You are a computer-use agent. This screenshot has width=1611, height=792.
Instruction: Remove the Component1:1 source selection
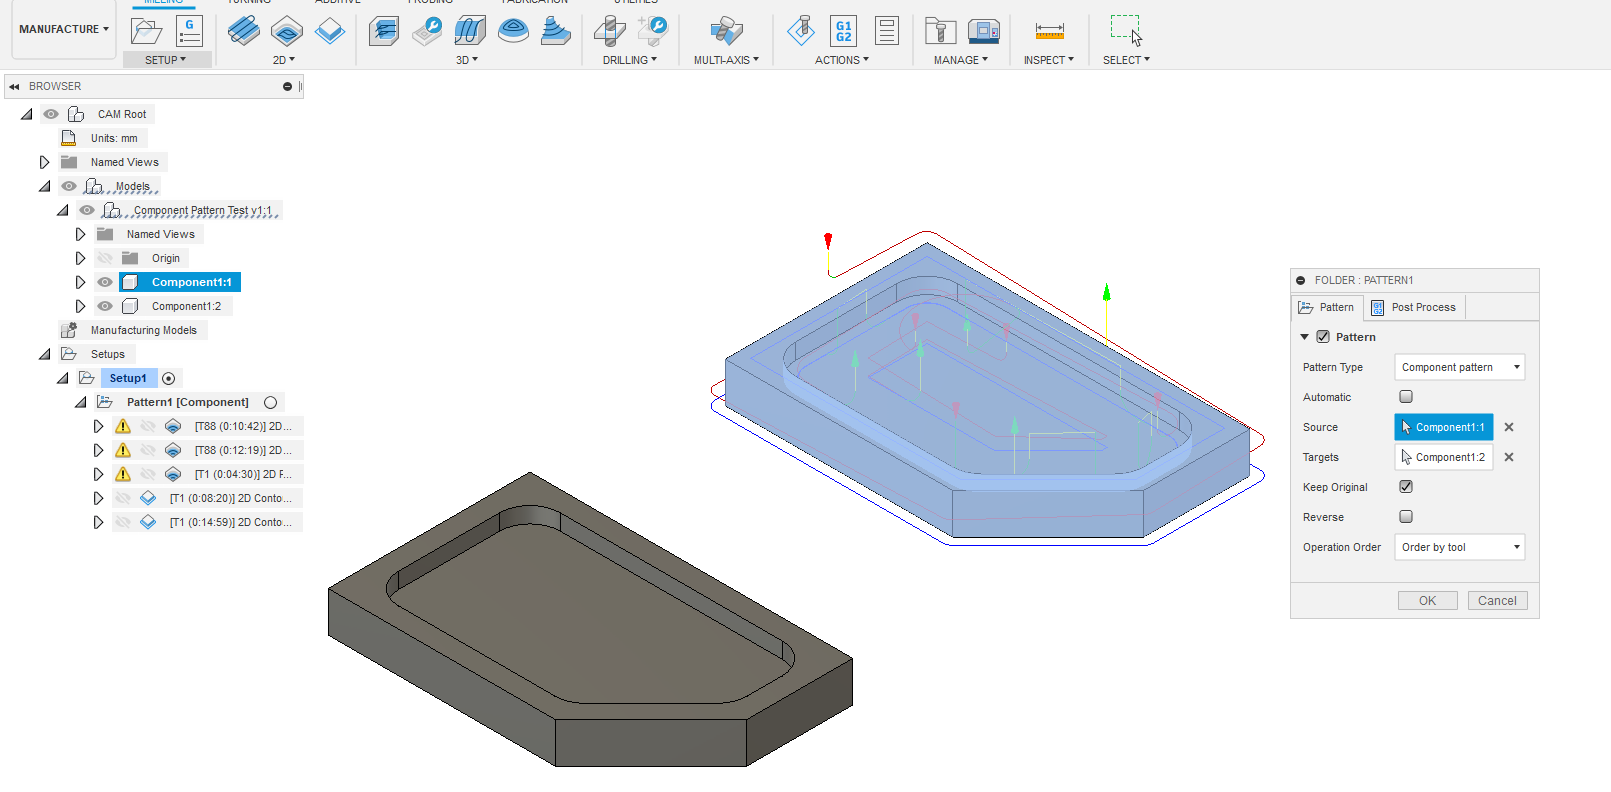tap(1509, 427)
